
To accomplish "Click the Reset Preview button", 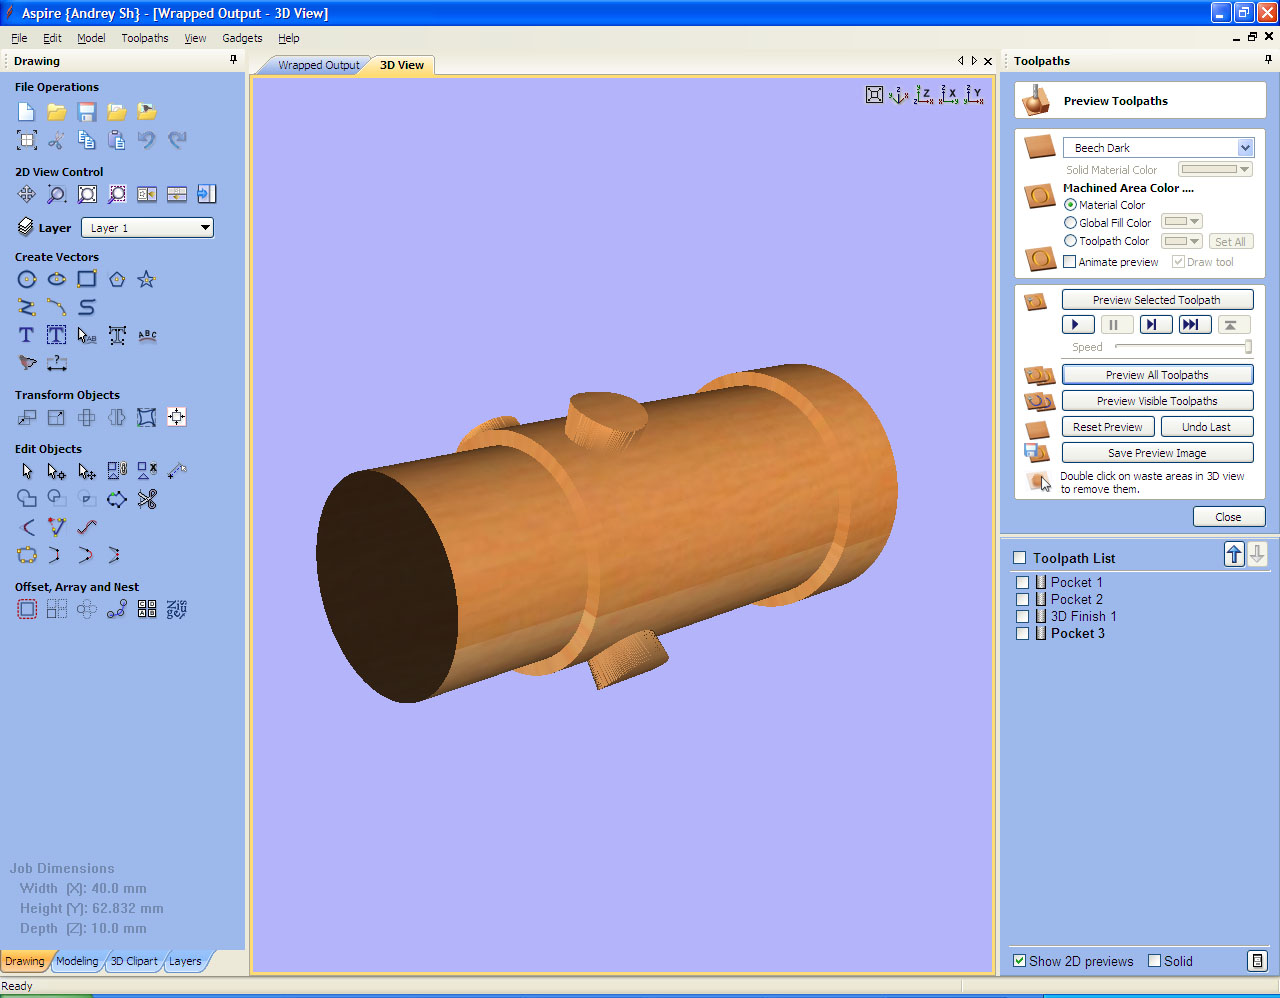I will point(1108,427).
